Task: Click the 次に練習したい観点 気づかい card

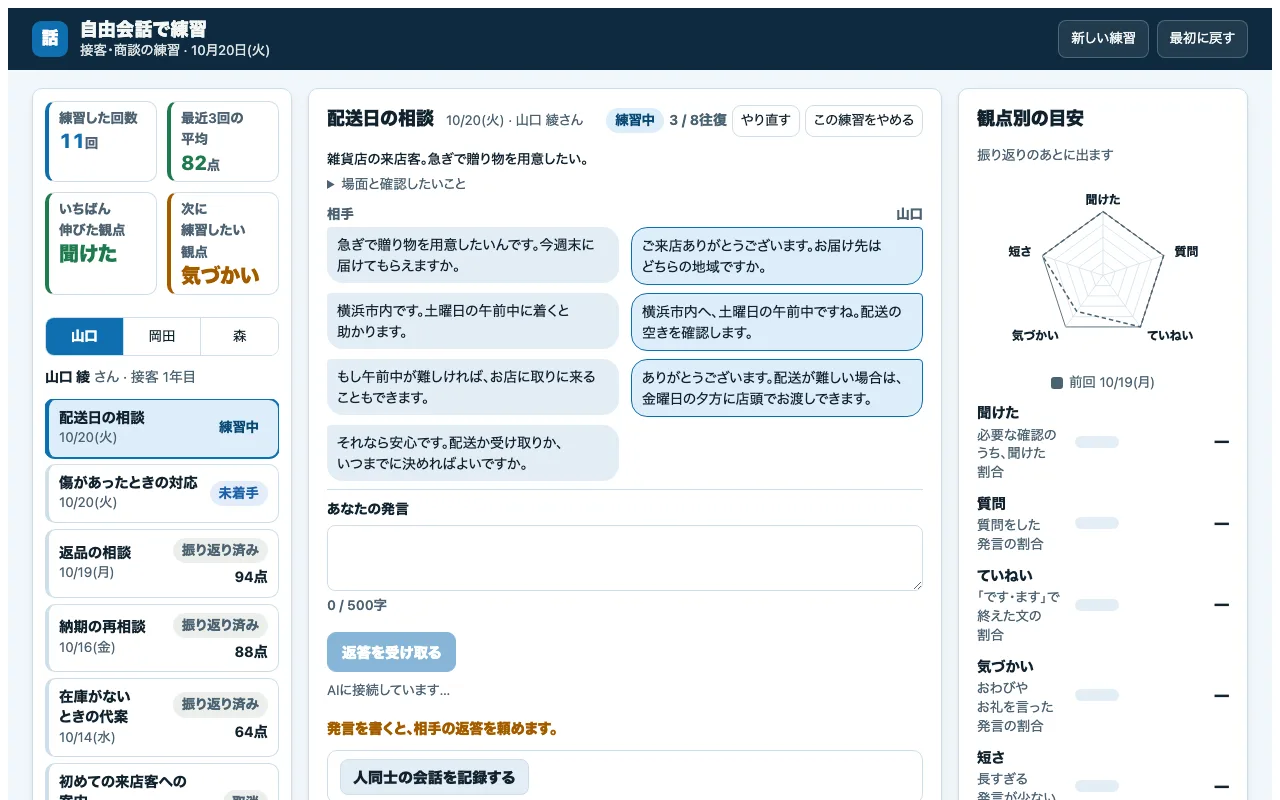Action: tap(223, 243)
